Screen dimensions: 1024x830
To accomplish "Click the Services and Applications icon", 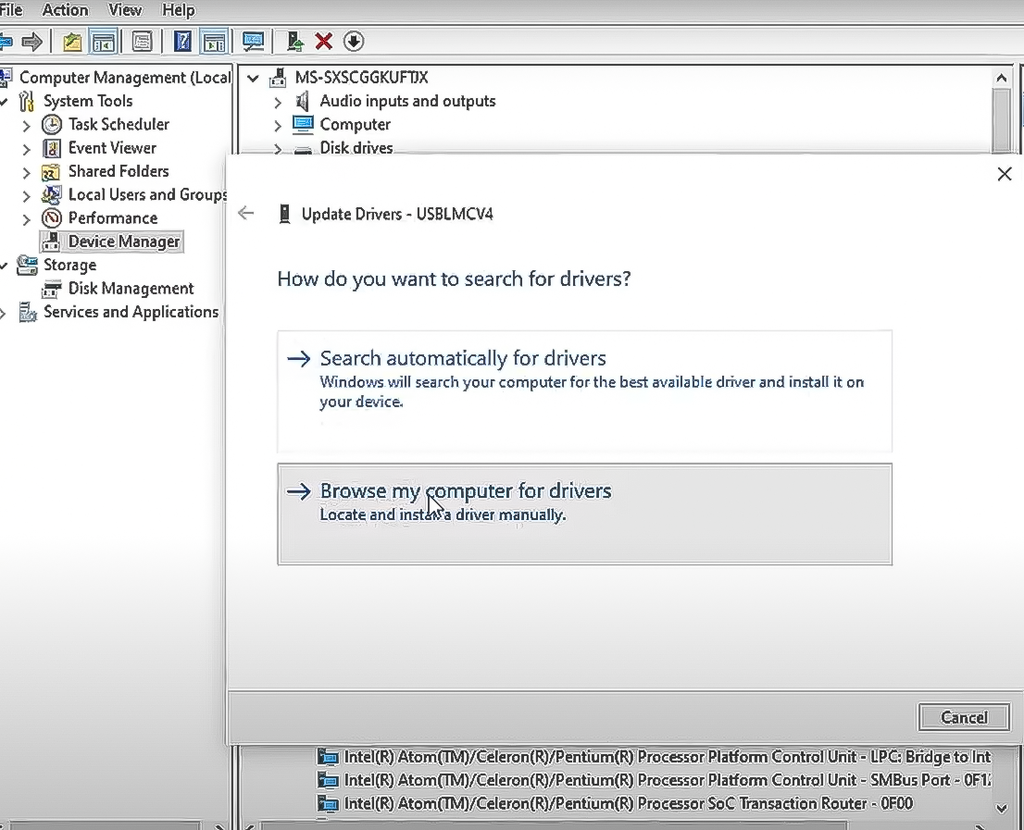I will coord(27,312).
